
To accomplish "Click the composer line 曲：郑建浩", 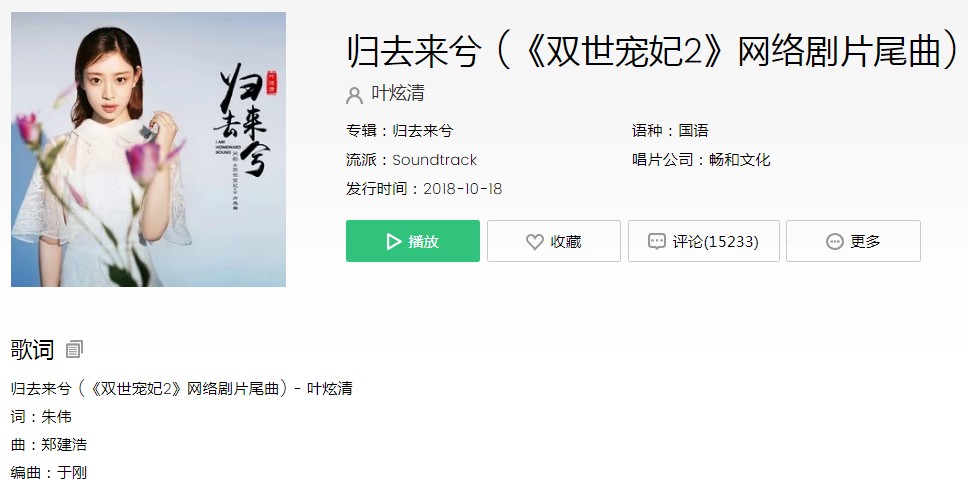I will click(x=49, y=445).
